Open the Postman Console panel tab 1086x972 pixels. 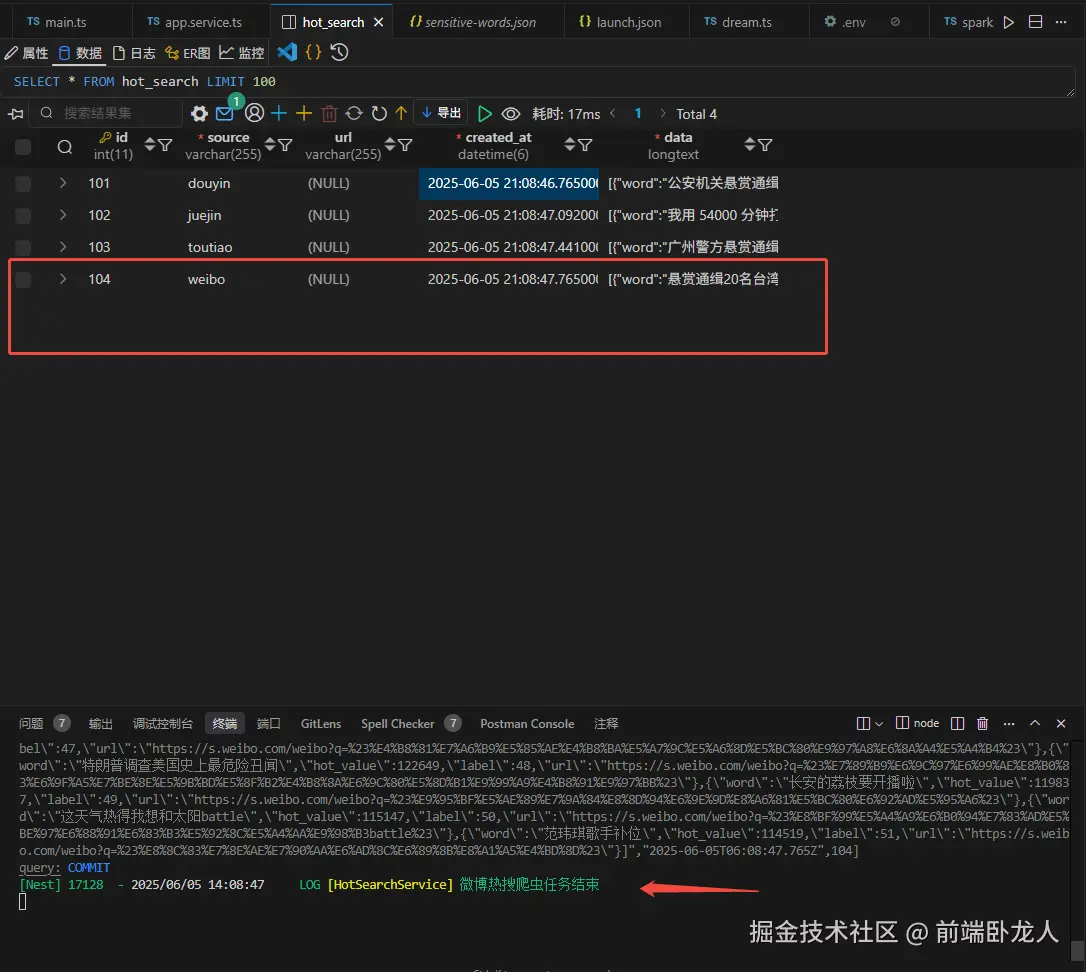[x=527, y=723]
